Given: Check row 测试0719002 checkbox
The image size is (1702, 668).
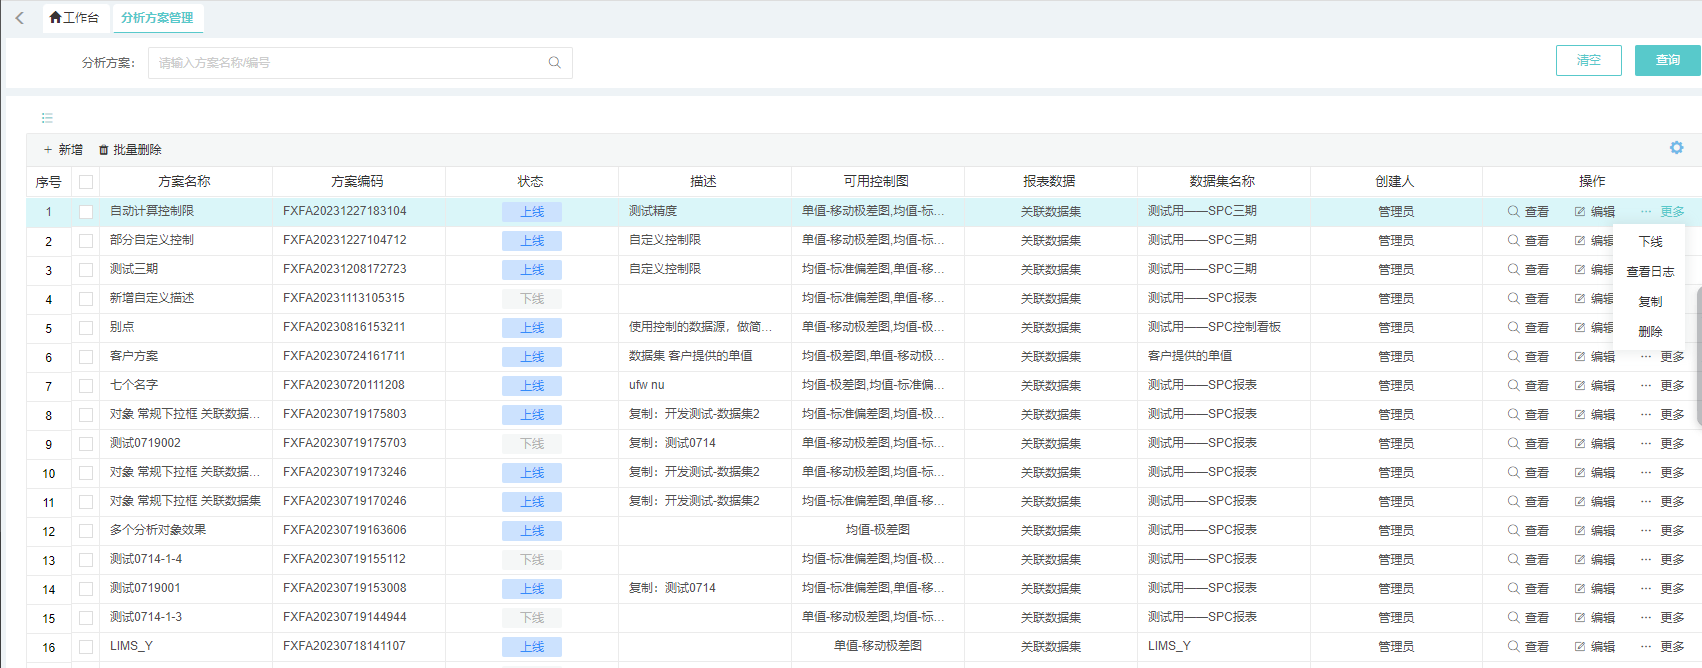Looking at the screenshot, I should click(86, 444).
